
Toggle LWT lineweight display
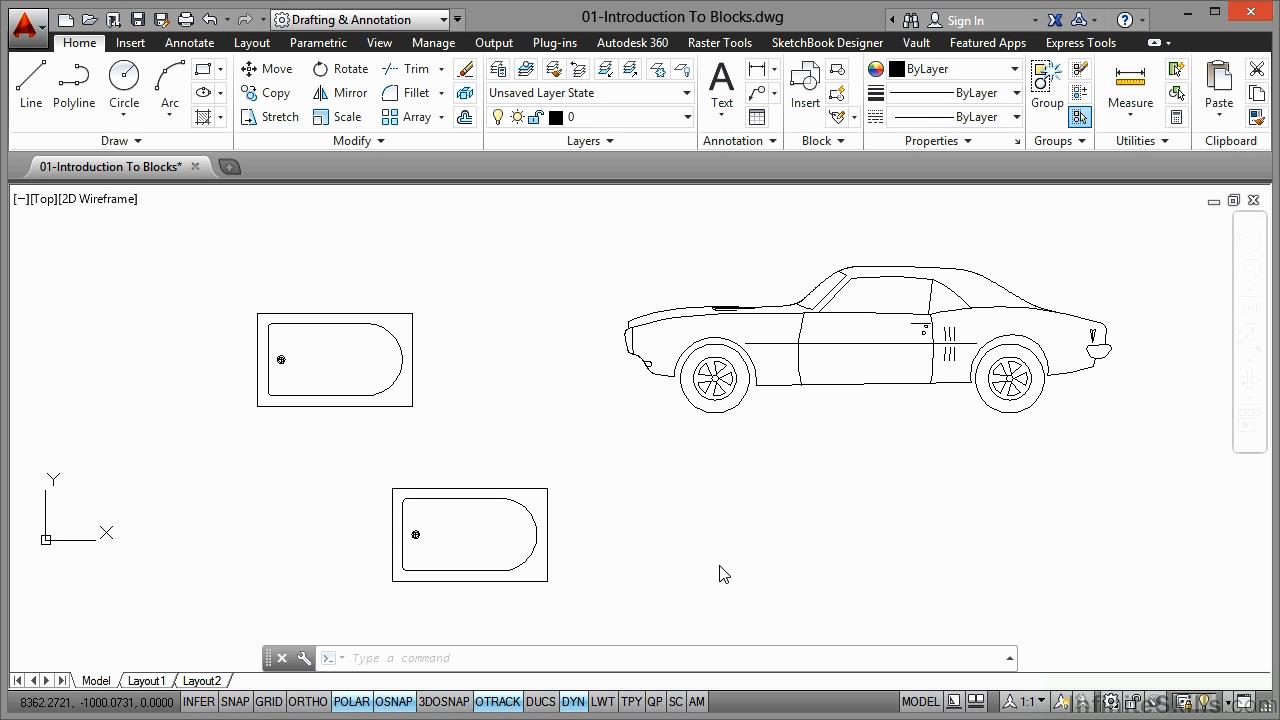[x=602, y=702]
